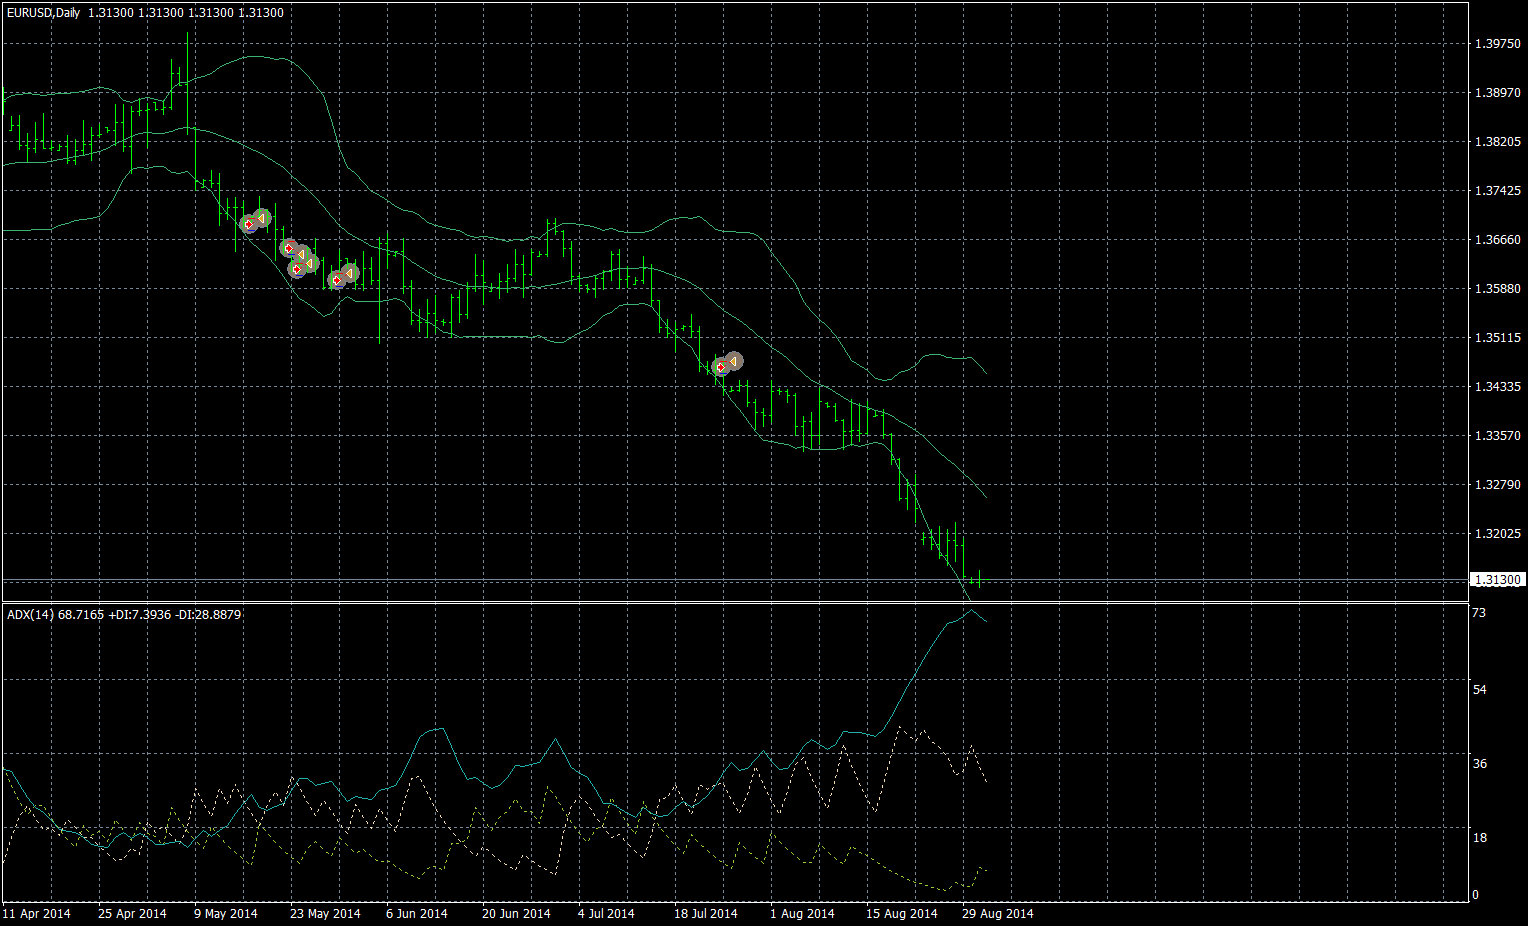The width and height of the screenshot is (1528, 926).
Task: Click the ADX(14) 68.7165 indicator label
Action: [x=55, y=614]
